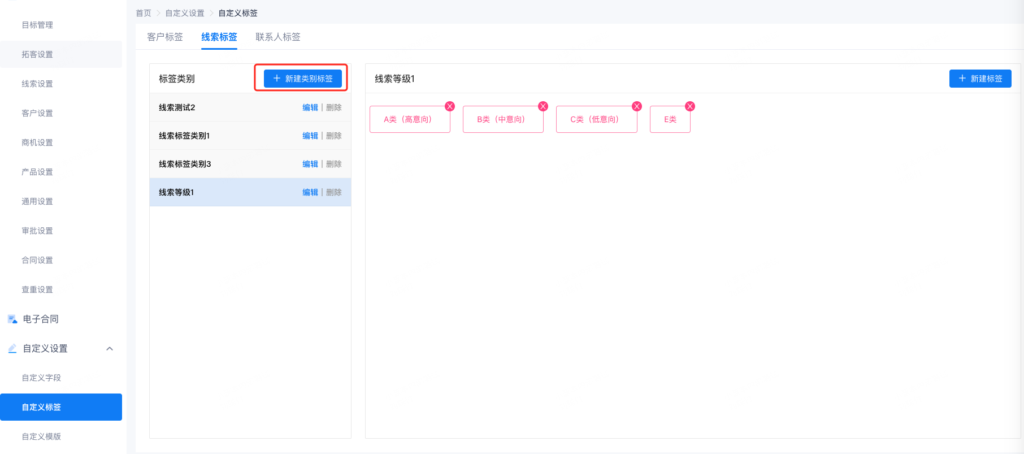Edit the 线索测试2 category
Screen dimensions: 1024x454
(x=310, y=107)
